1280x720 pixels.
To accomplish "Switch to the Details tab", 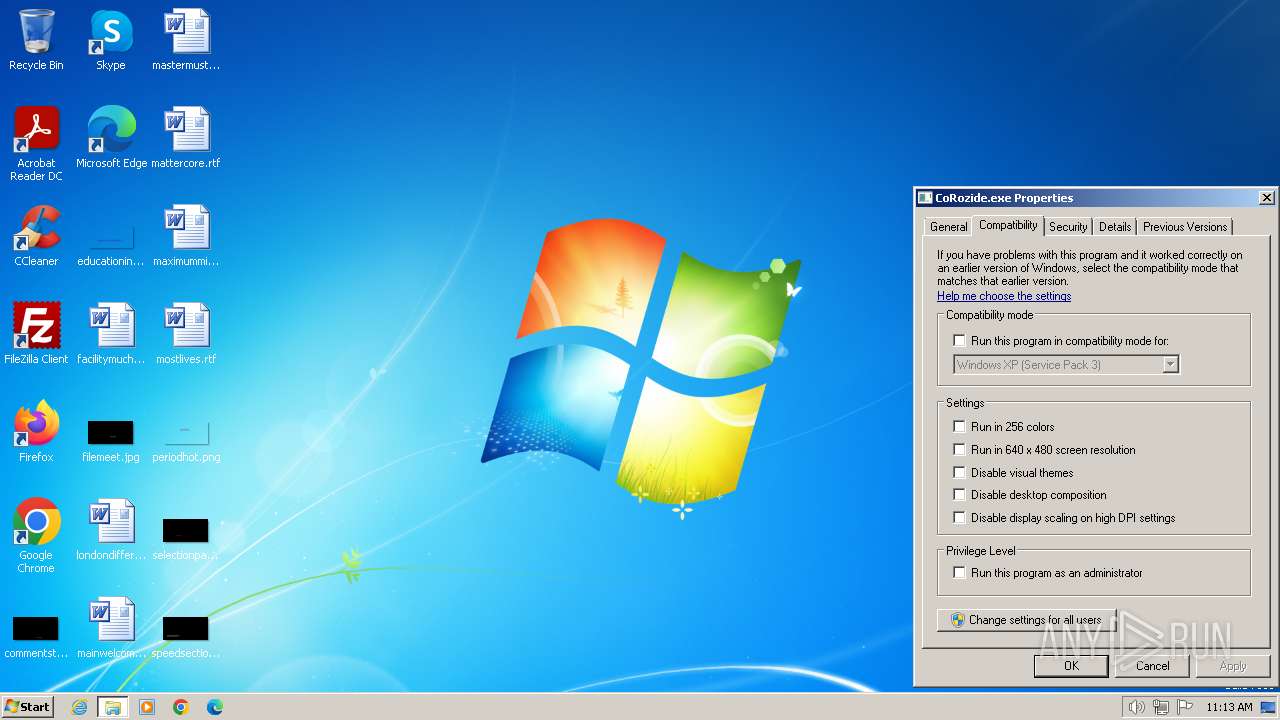I will coord(1115,227).
